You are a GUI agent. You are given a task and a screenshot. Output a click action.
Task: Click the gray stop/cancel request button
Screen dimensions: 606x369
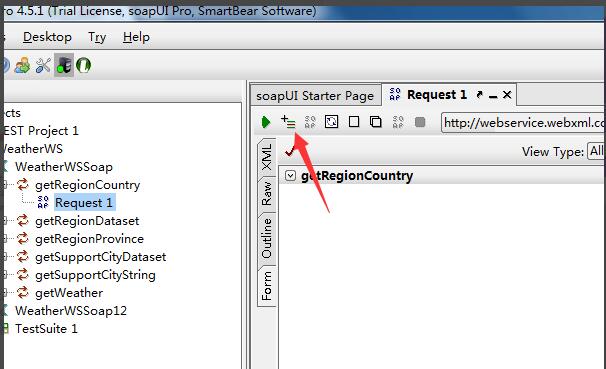(420, 122)
